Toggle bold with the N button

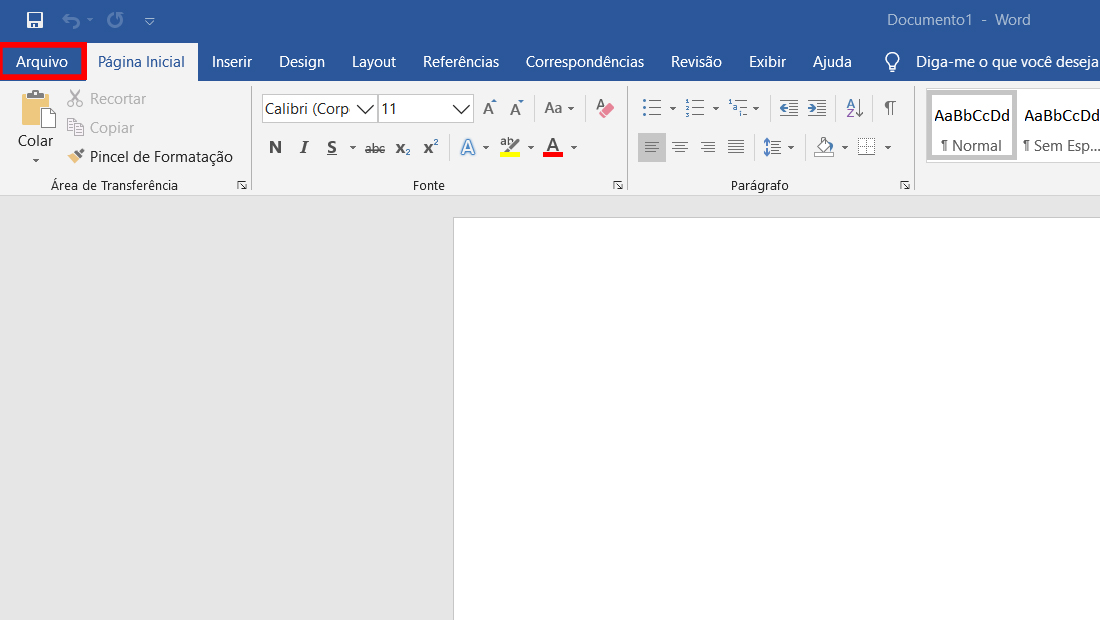275,147
